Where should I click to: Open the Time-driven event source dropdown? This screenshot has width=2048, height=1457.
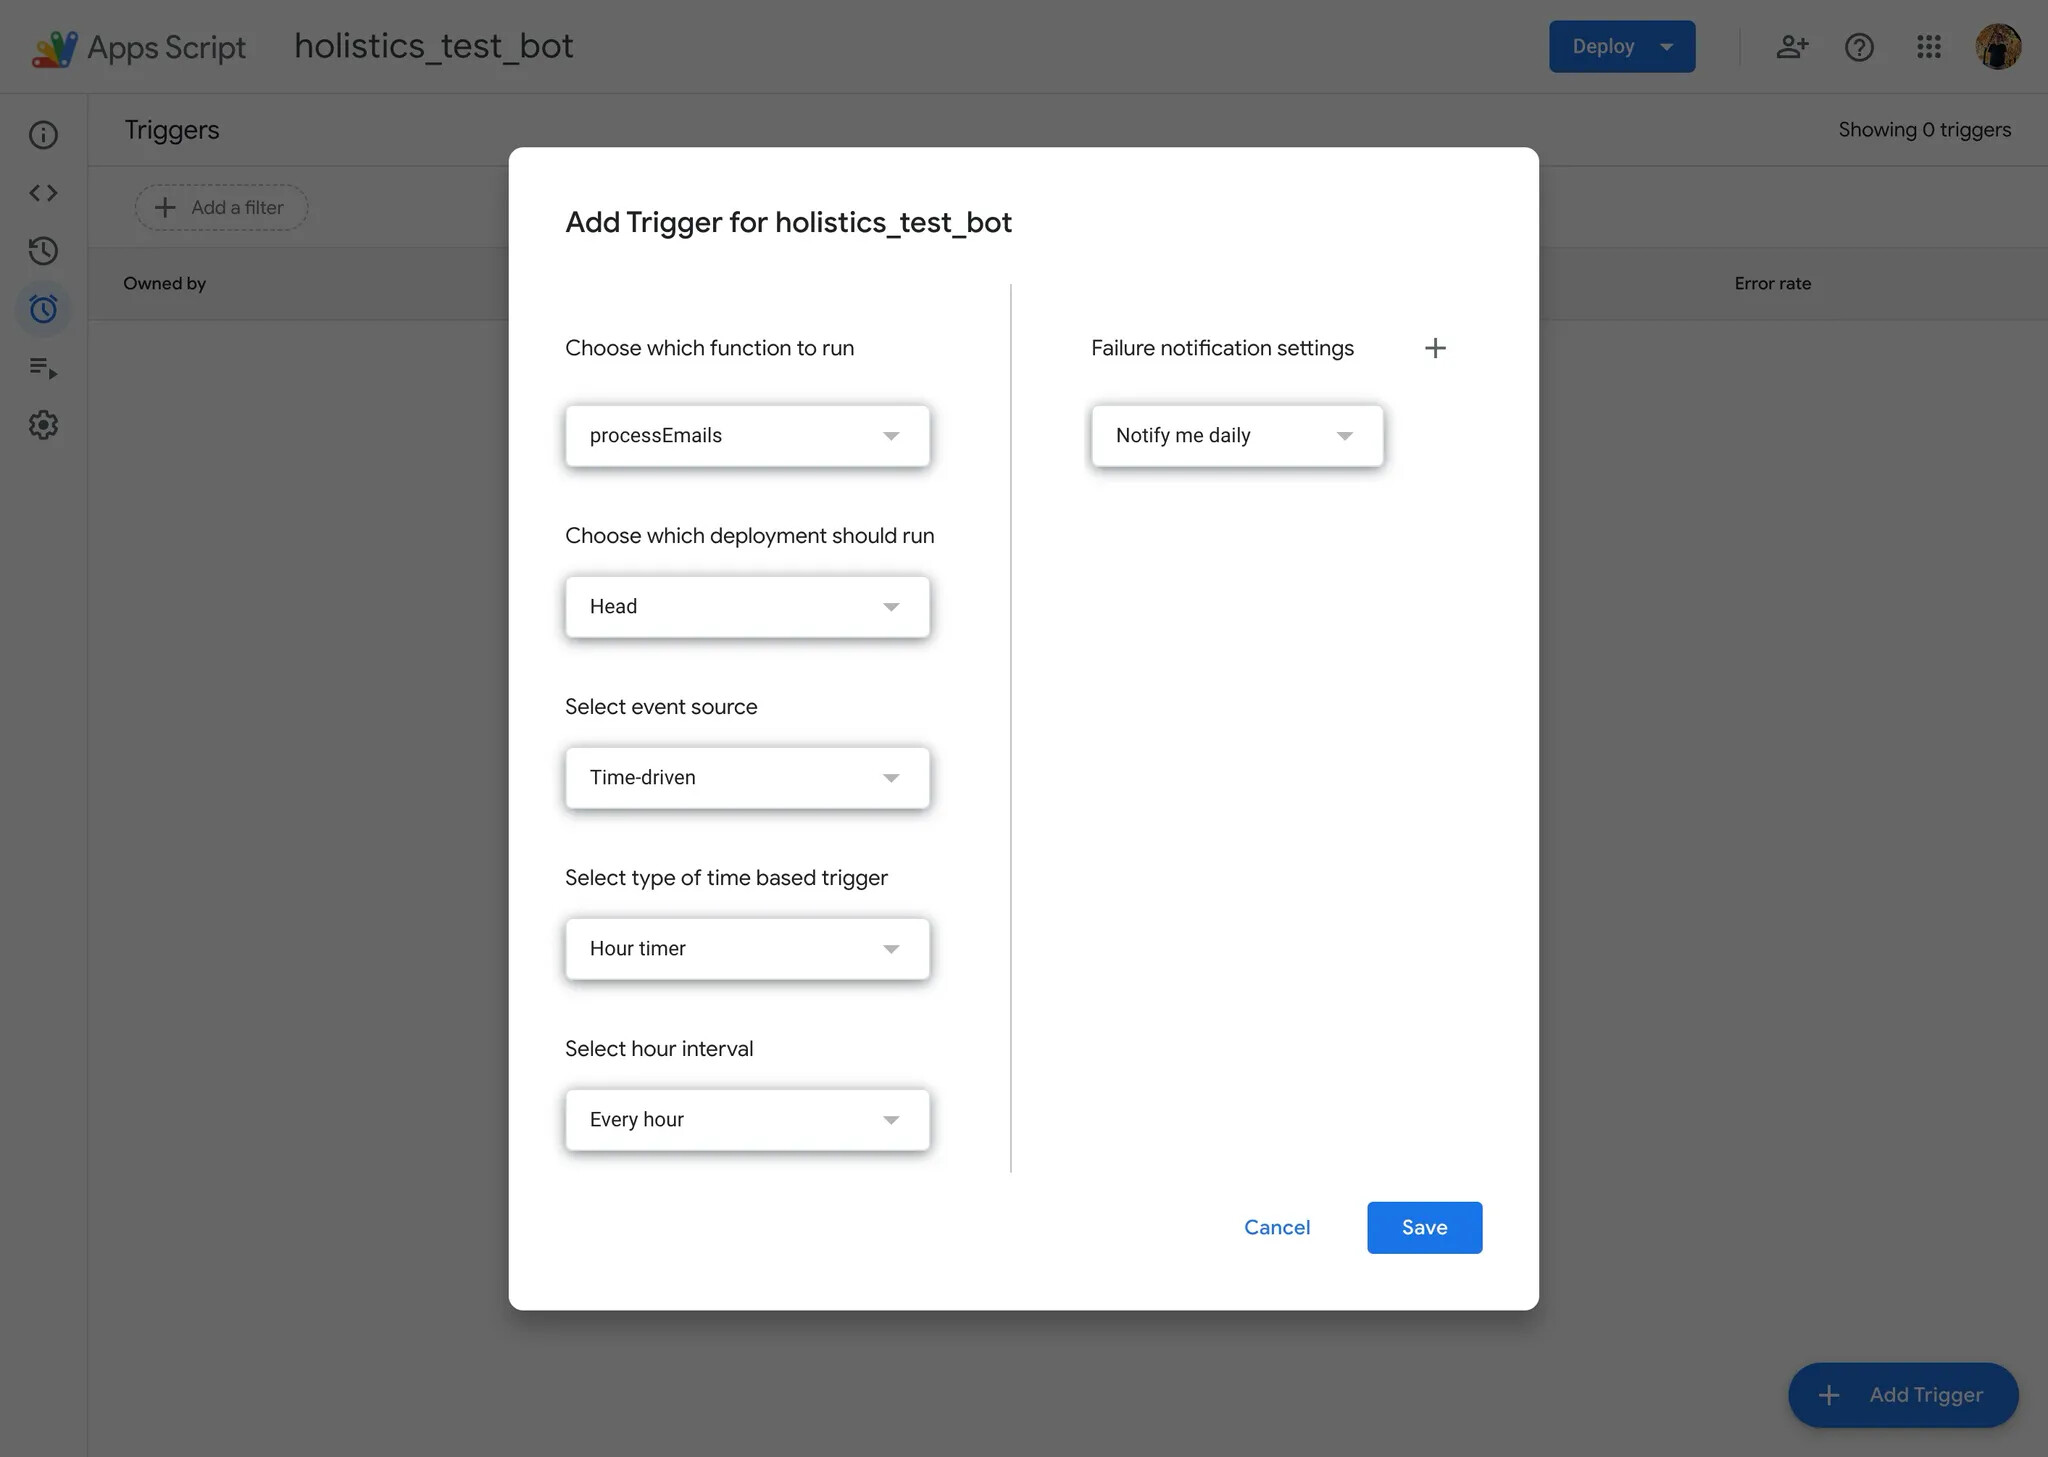(x=747, y=778)
